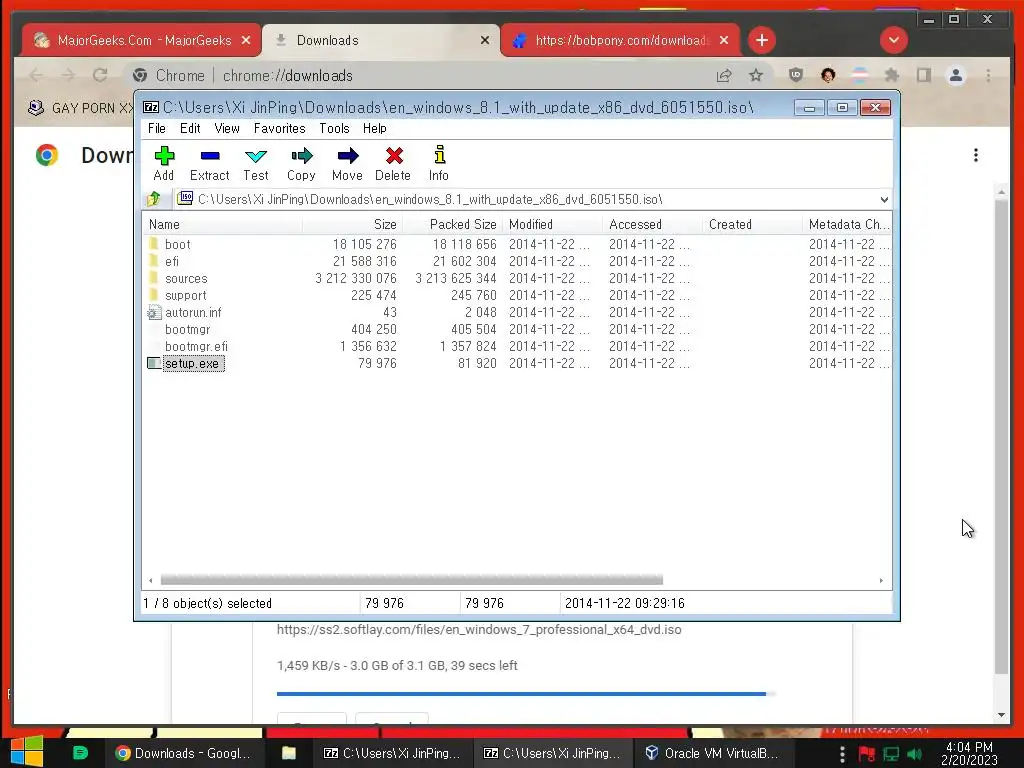Open Chrome extensions puzzle icon
This screenshot has height=768, width=1024.
tap(891, 76)
